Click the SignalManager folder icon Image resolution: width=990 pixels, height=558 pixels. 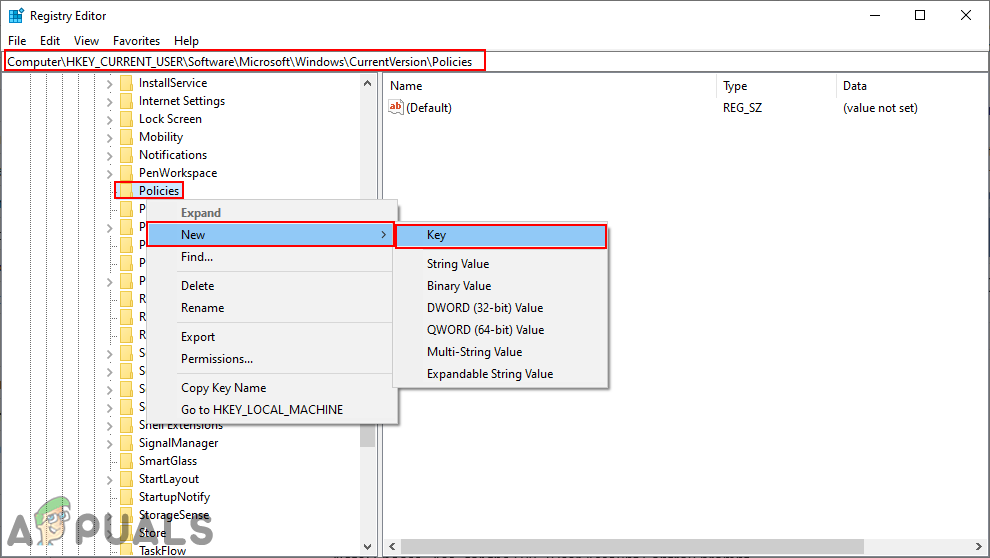[126, 443]
